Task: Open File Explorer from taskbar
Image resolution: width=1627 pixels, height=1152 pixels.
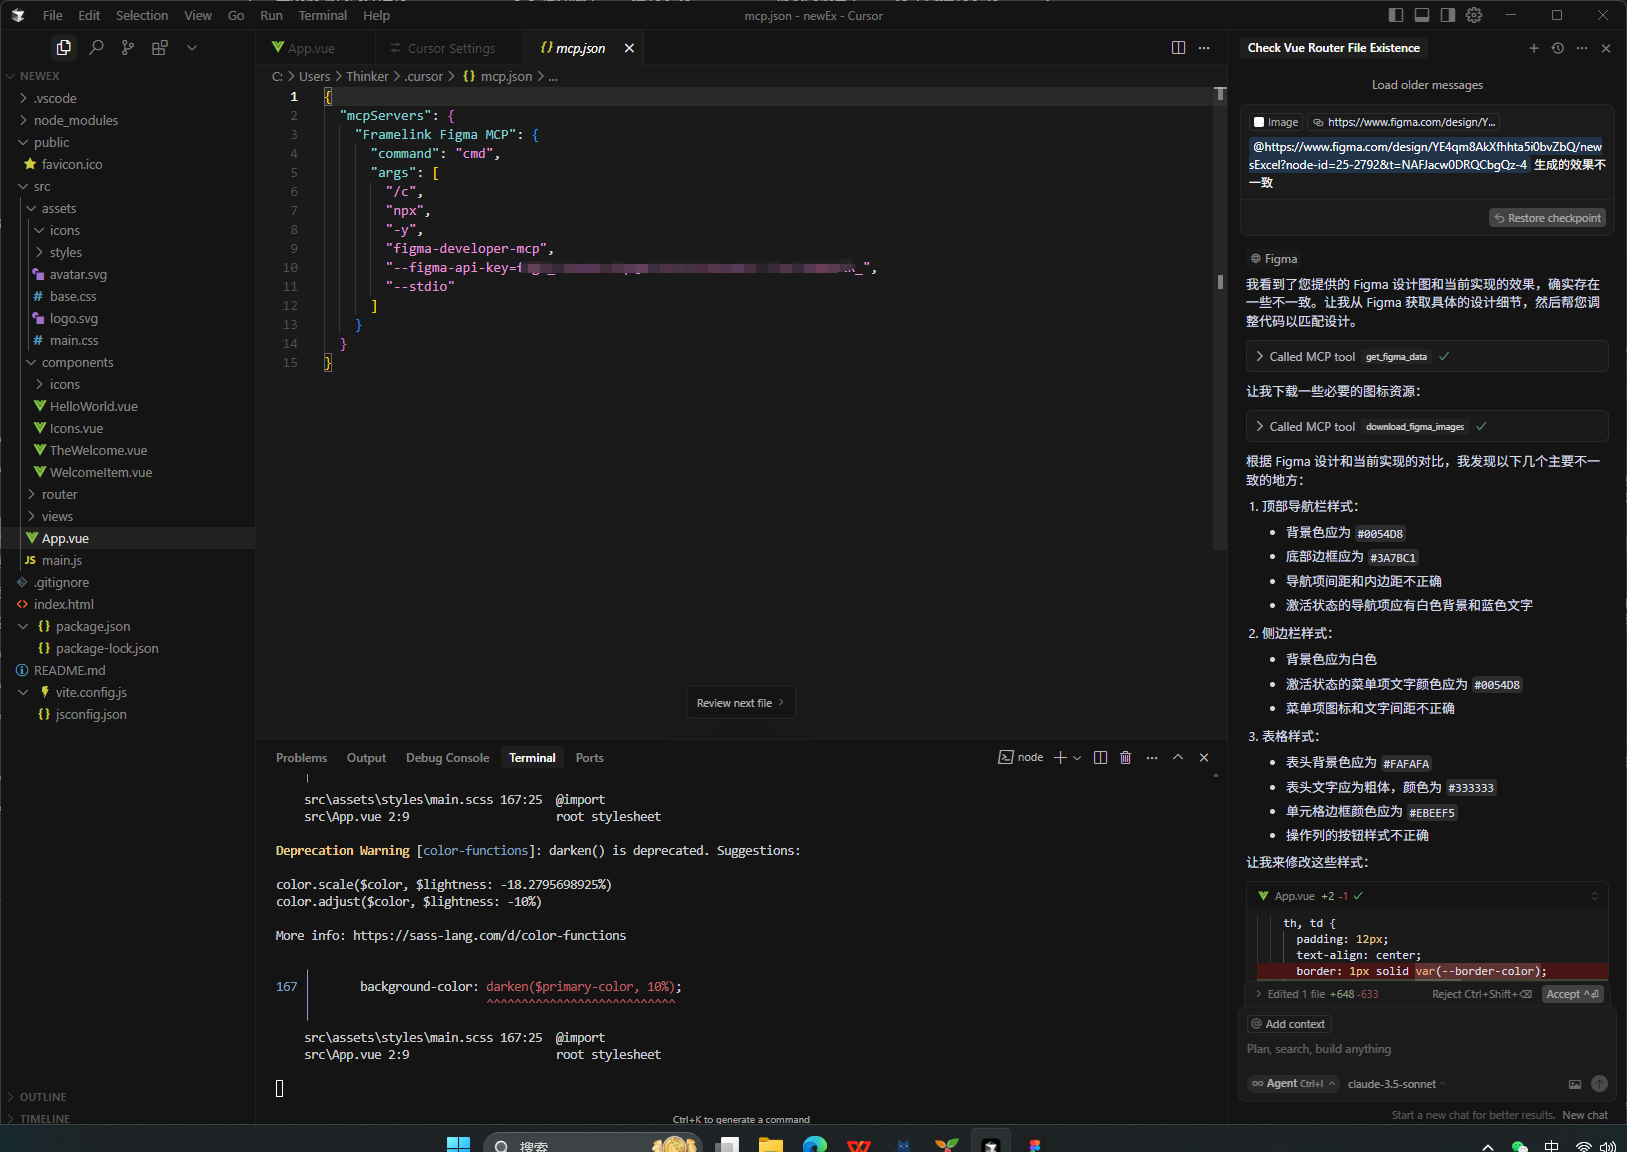Action: (770, 1143)
